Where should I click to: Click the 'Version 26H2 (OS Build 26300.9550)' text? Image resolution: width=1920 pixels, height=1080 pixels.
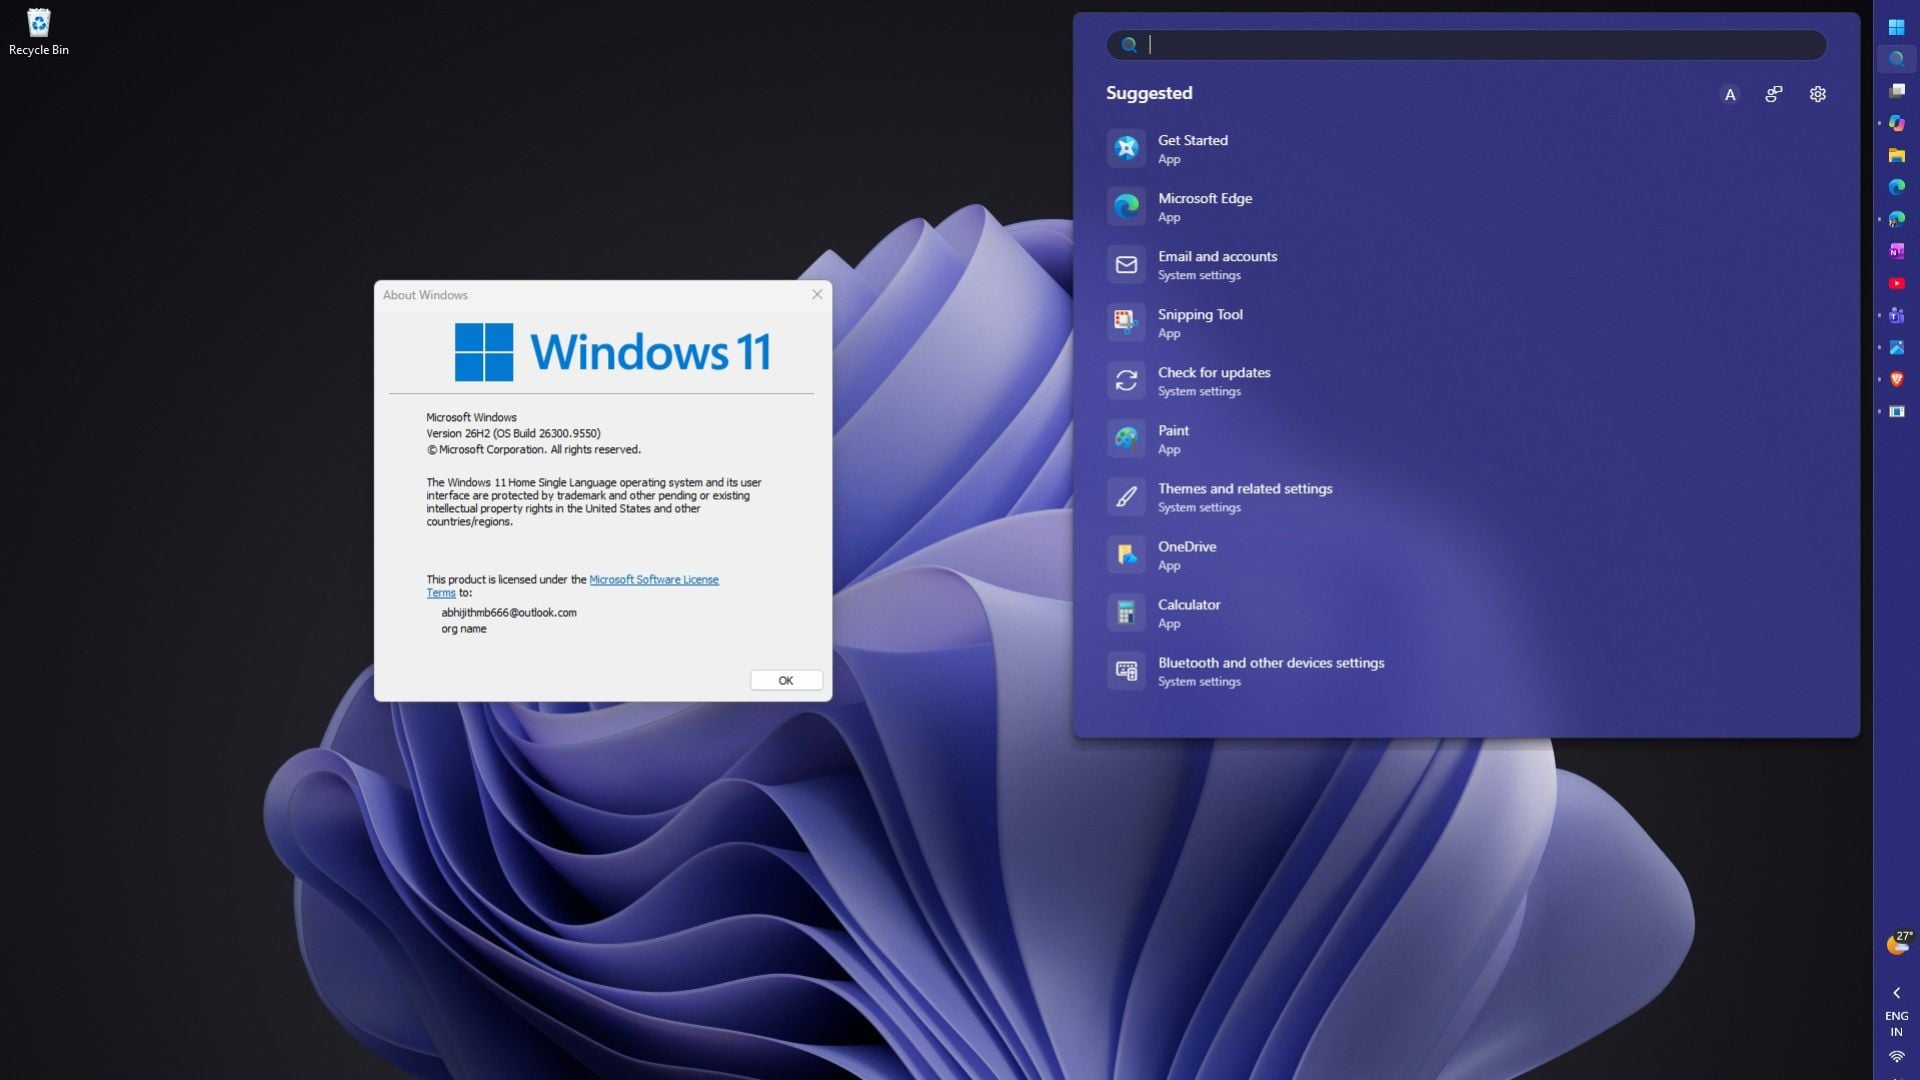513,433
